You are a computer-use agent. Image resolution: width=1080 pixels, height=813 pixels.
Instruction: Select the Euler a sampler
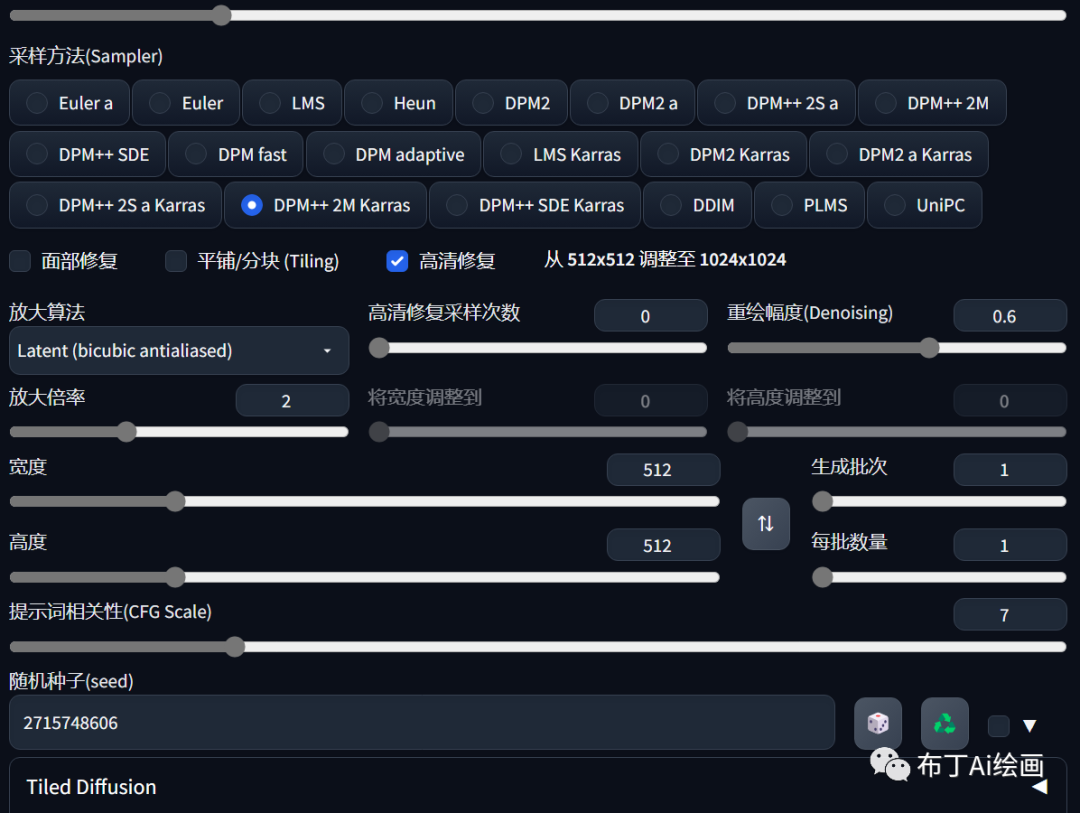(x=69, y=103)
